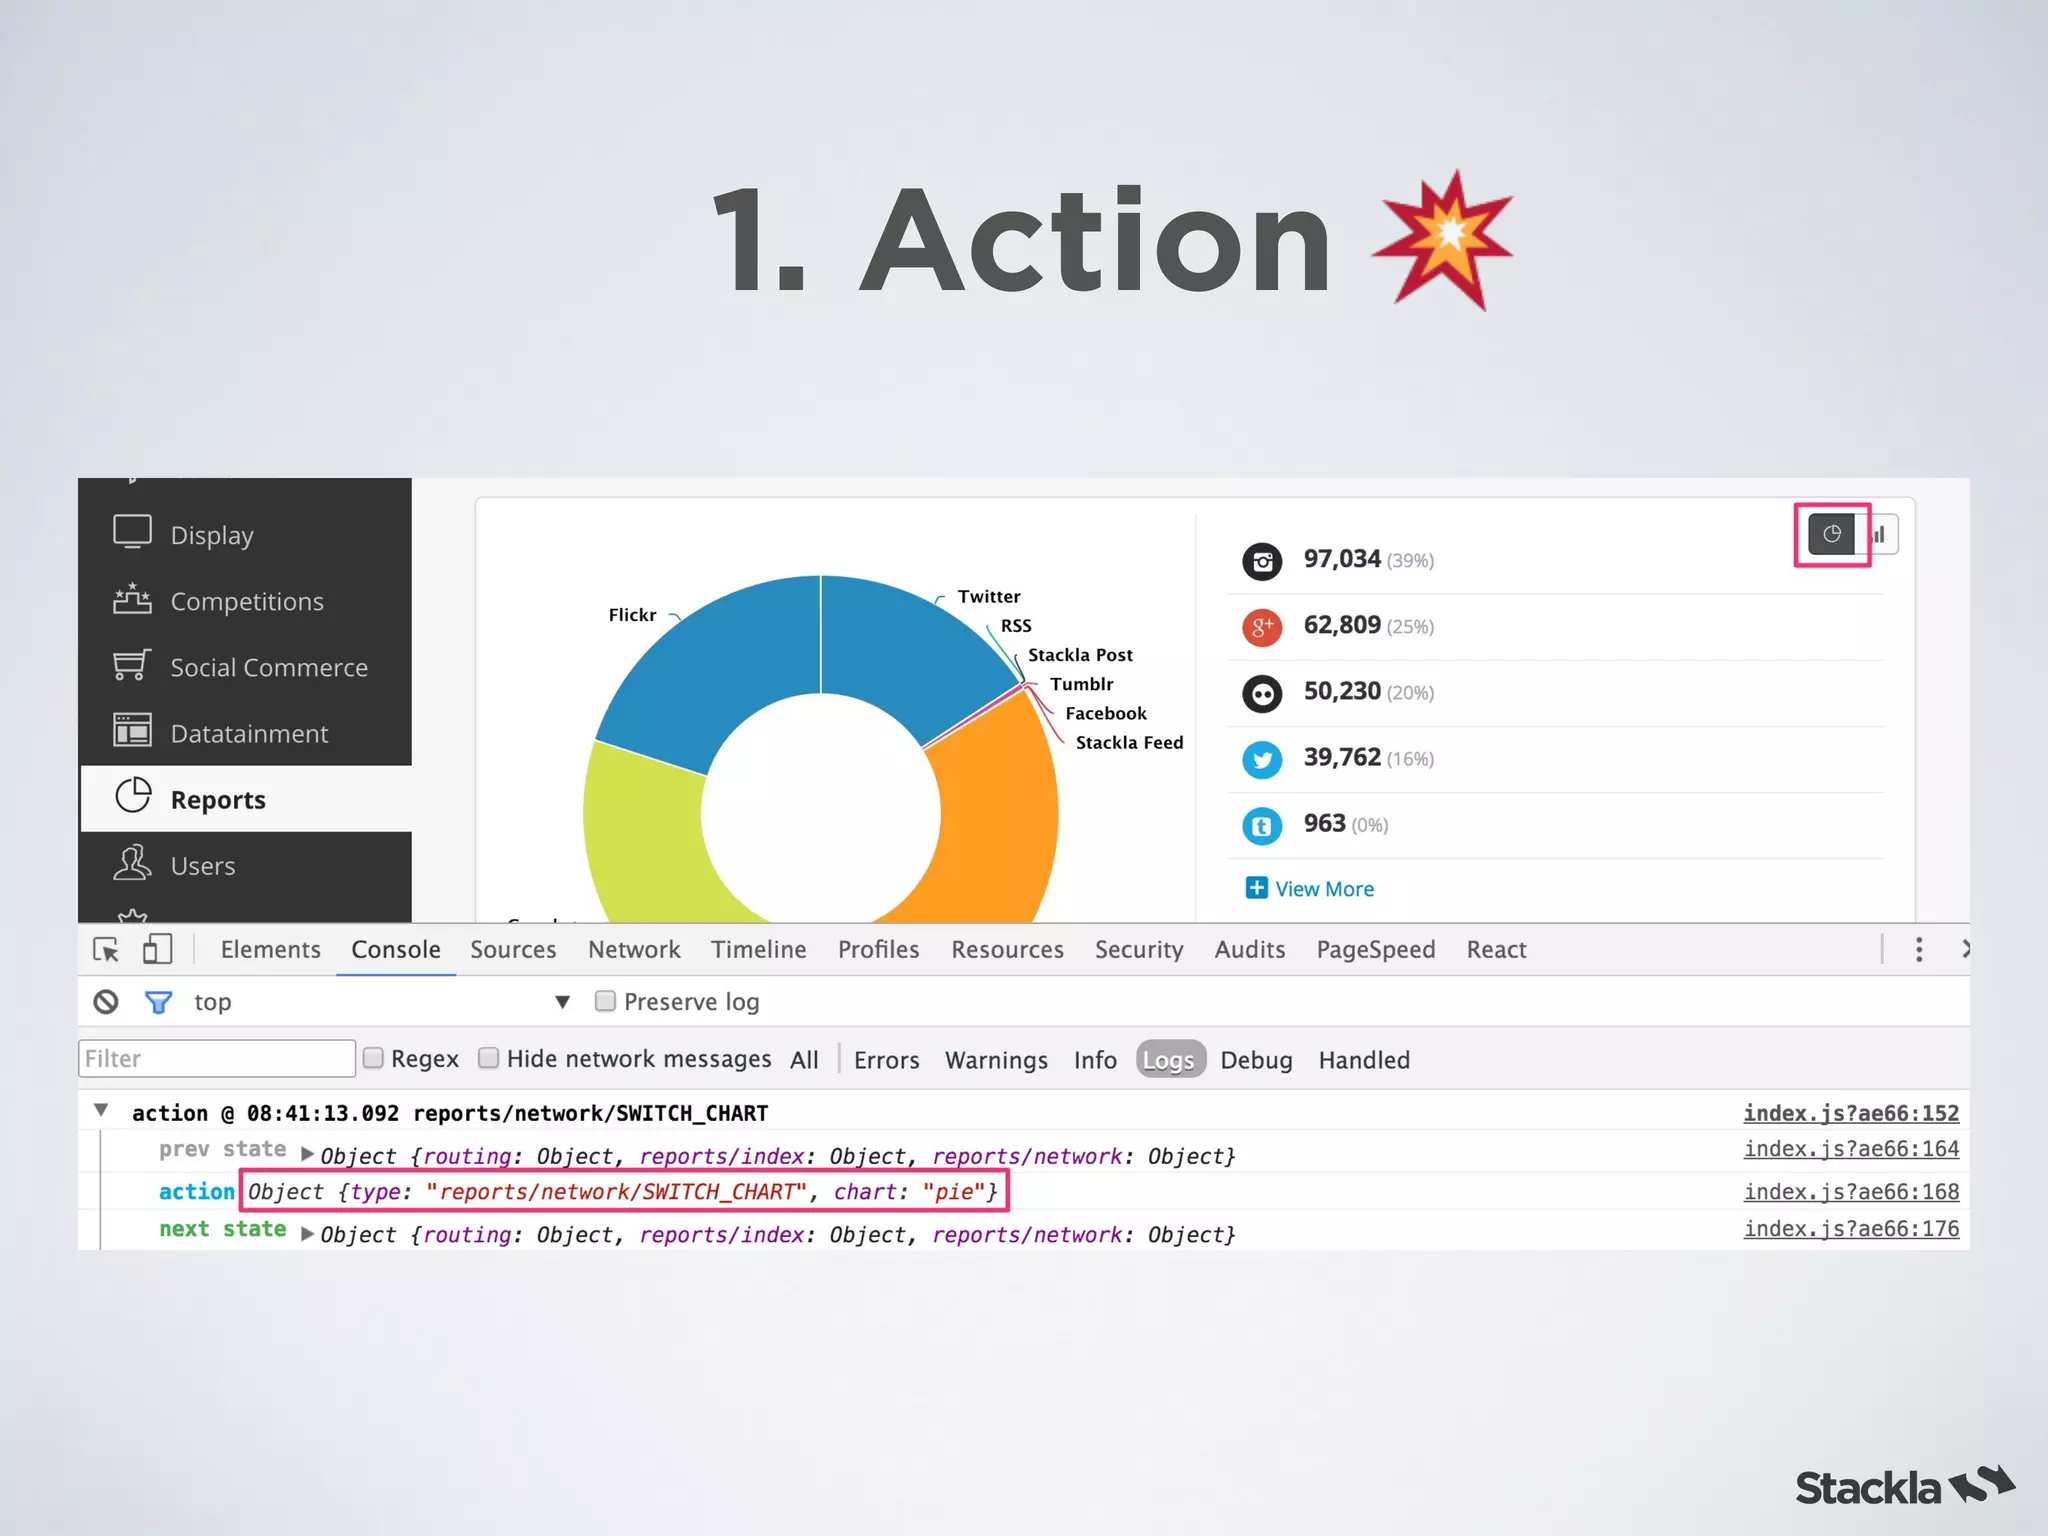Switch to the Network tab
Screen dimensions: 2048x1536
[x=634, y=949]
